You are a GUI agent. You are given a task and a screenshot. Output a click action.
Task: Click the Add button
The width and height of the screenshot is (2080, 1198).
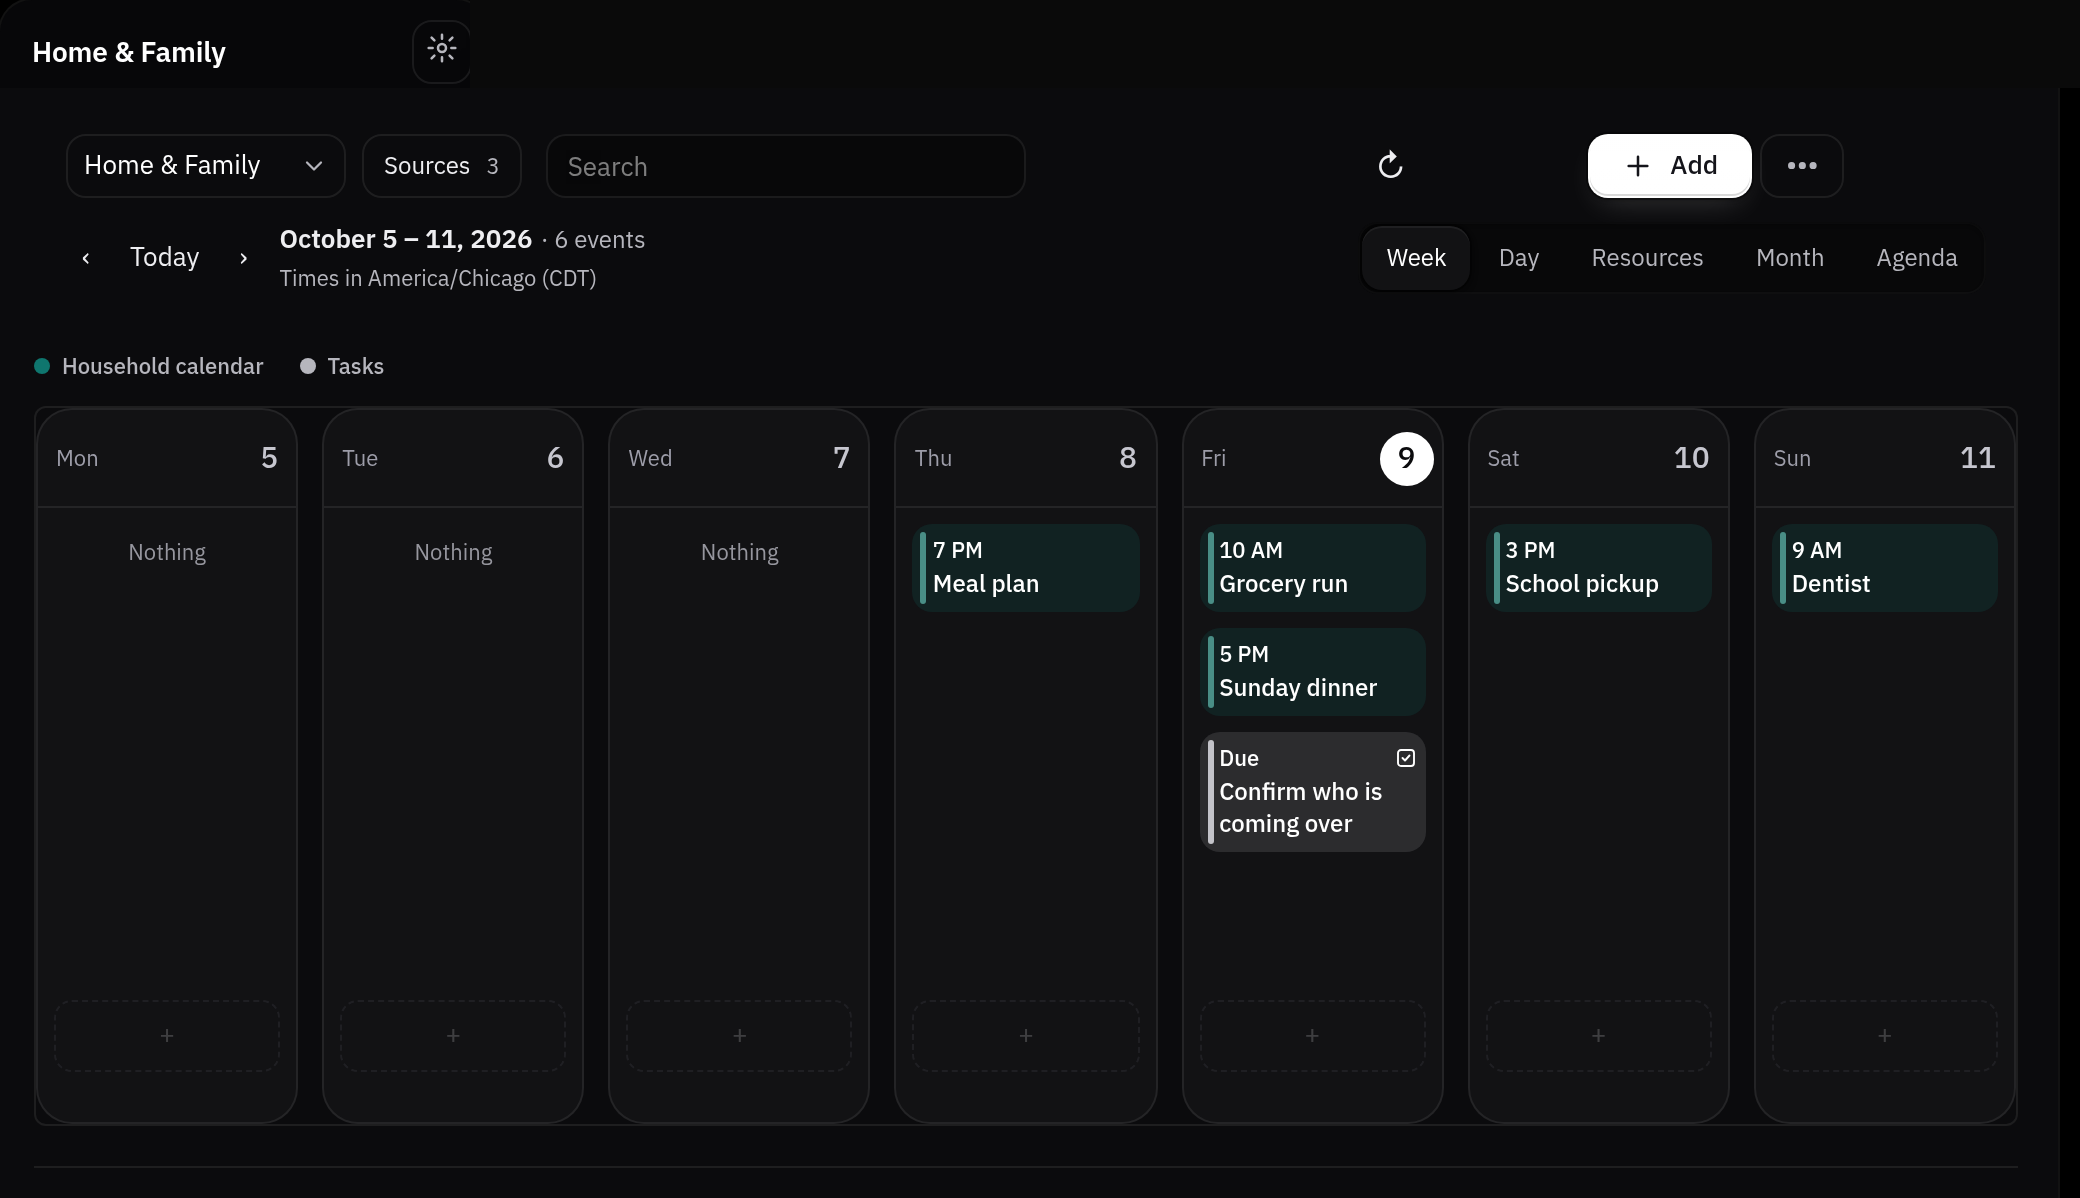pyautogui.click(x=1670, y=166)
